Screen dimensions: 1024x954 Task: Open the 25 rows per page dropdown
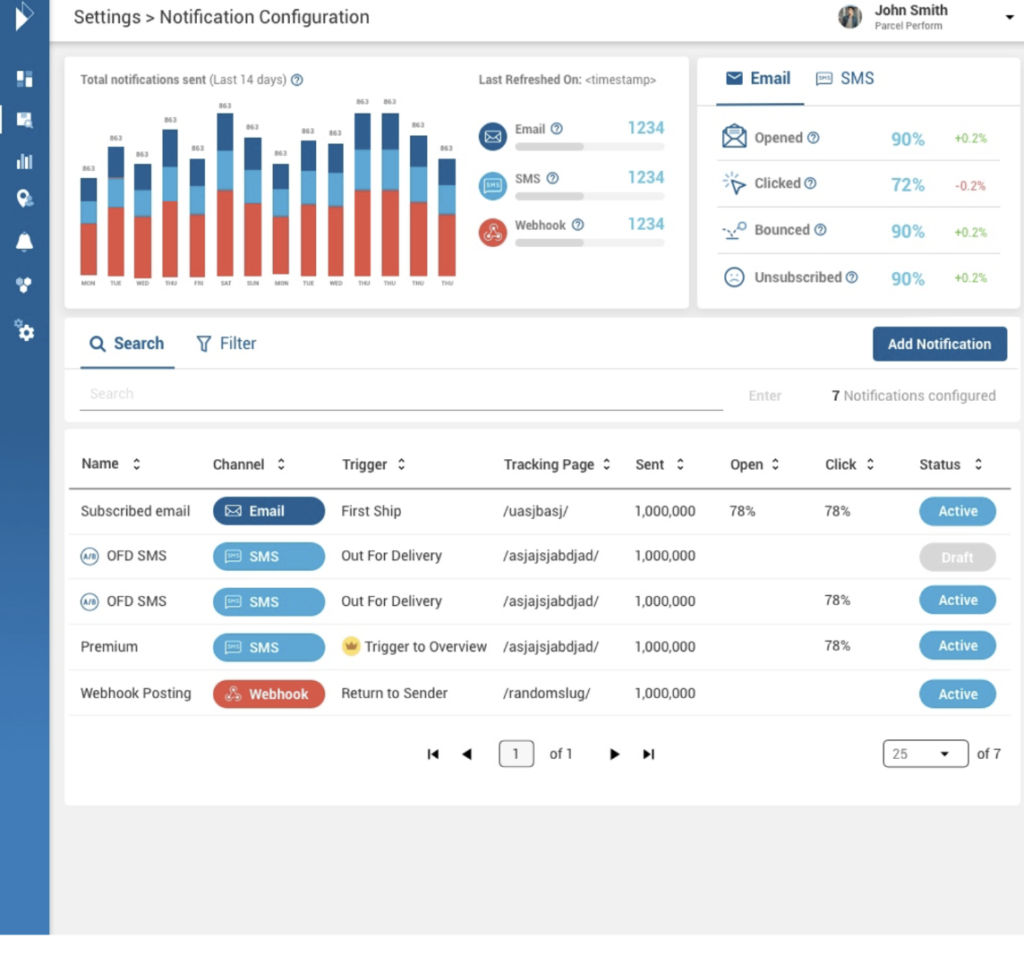925,754
